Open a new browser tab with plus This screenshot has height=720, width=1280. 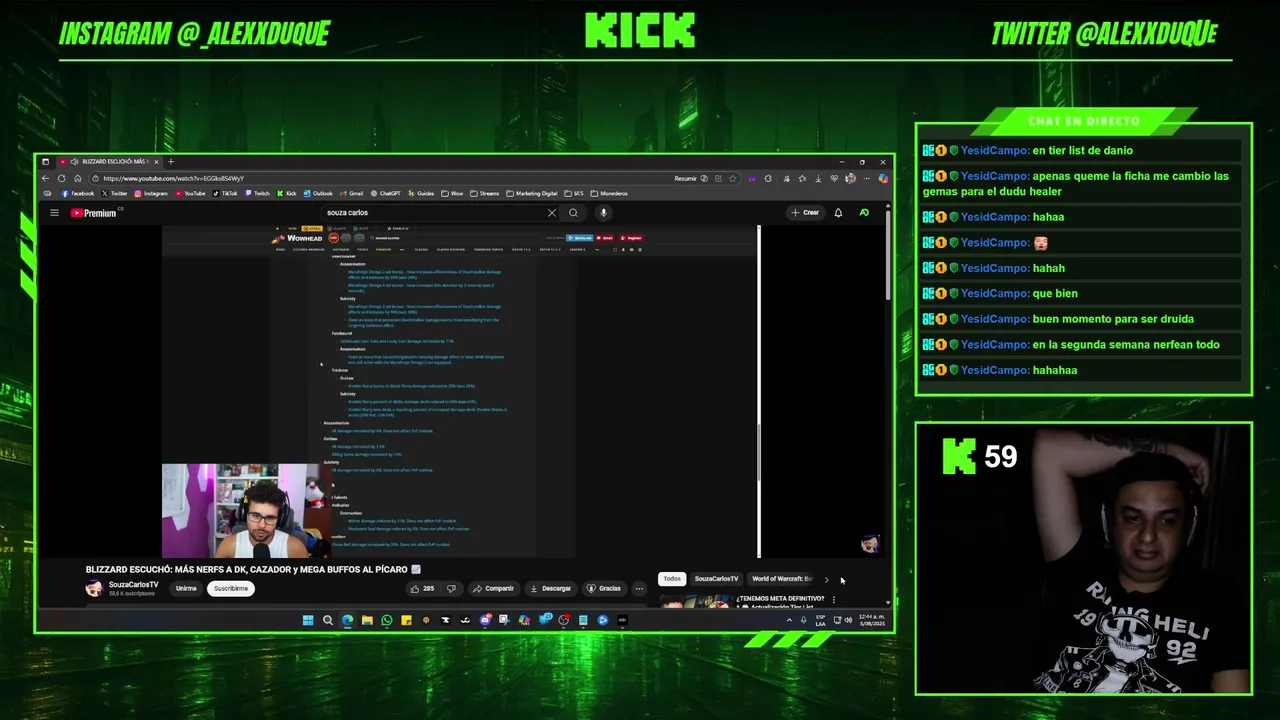tap(171, 162)
